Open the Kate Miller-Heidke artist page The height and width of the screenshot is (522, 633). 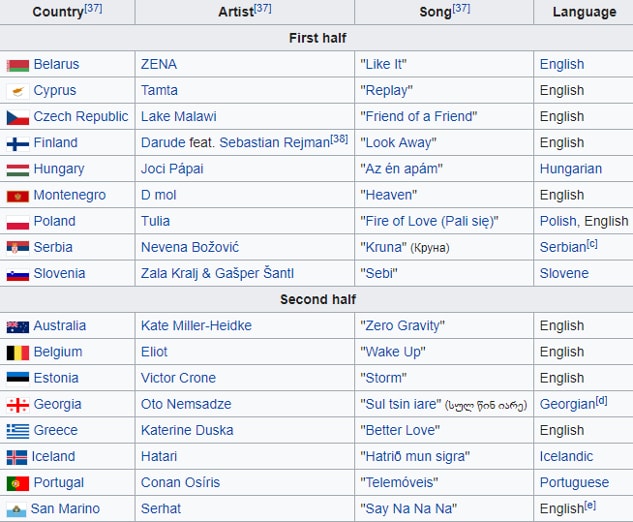pos(196,326)
